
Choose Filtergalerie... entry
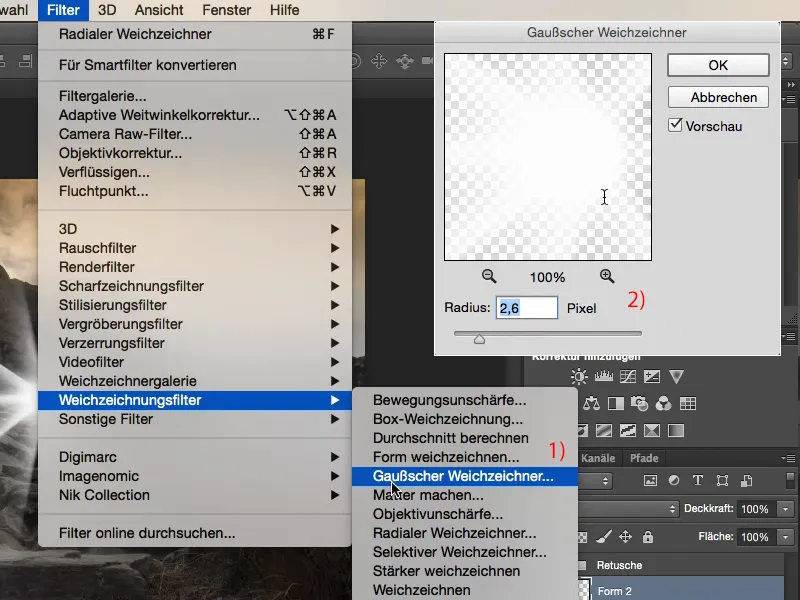click(x=195, y=96)
